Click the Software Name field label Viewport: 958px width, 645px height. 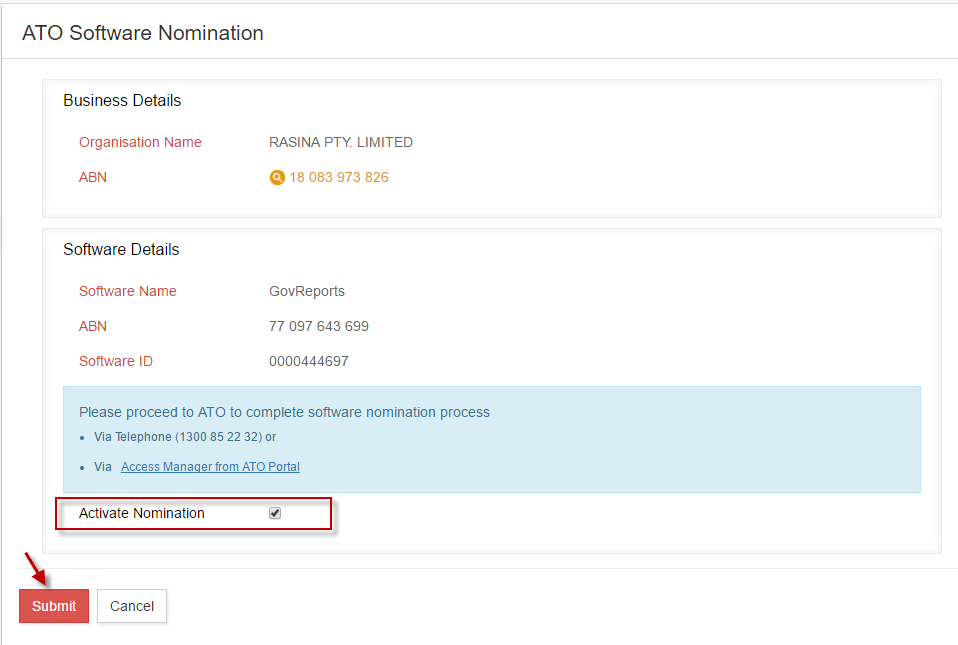[x=128, y=291]
